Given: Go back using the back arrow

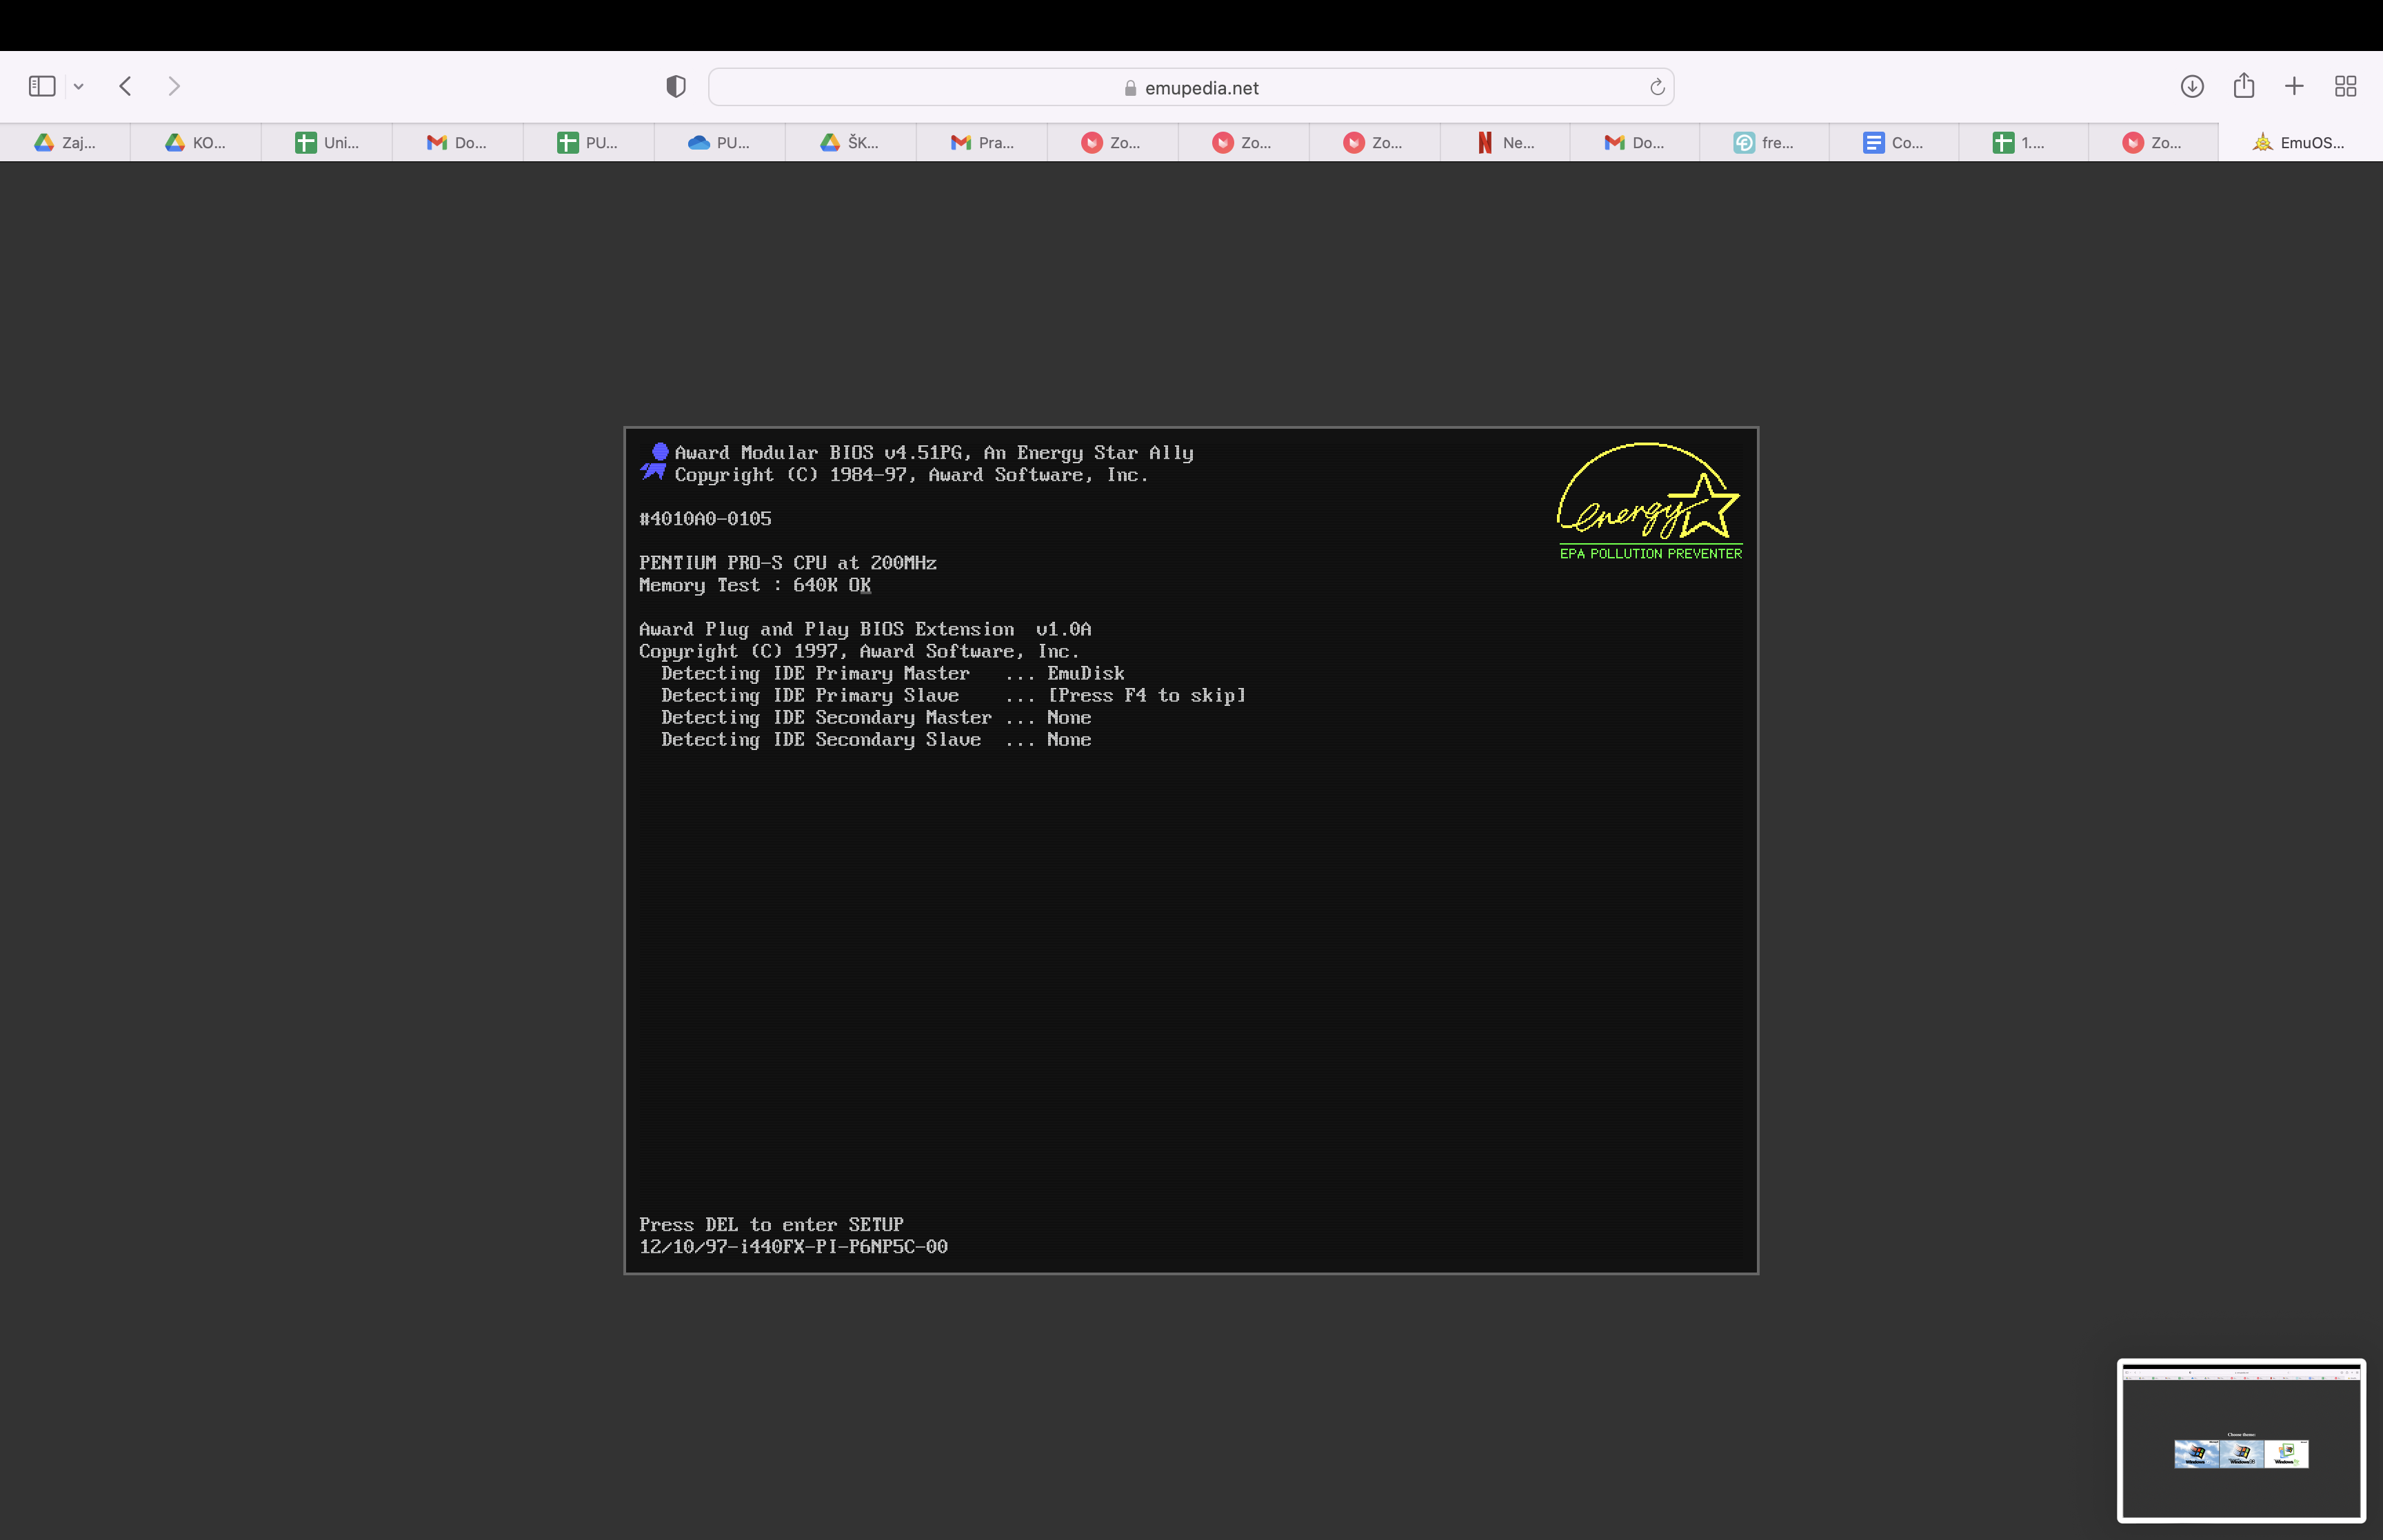Looking at the screenshot, I should click(126, 86).
